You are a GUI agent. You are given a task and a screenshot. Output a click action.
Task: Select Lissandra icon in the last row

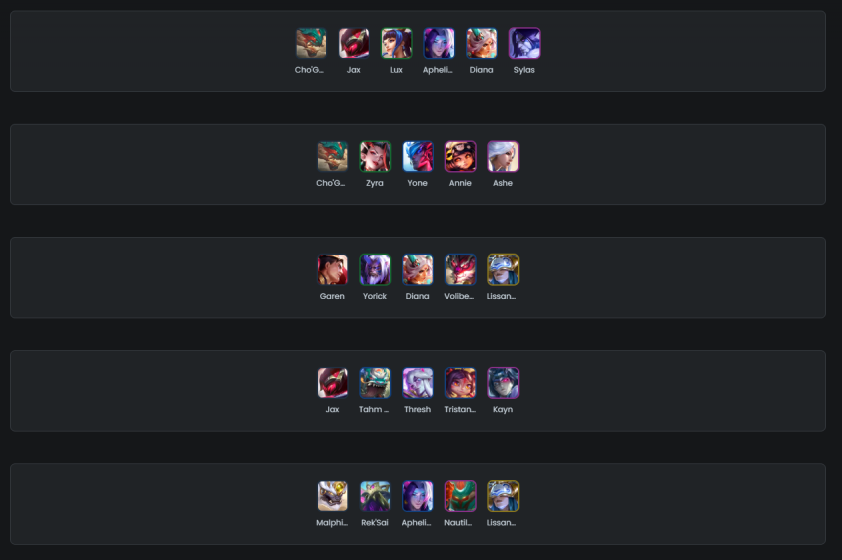click(503, 496)
